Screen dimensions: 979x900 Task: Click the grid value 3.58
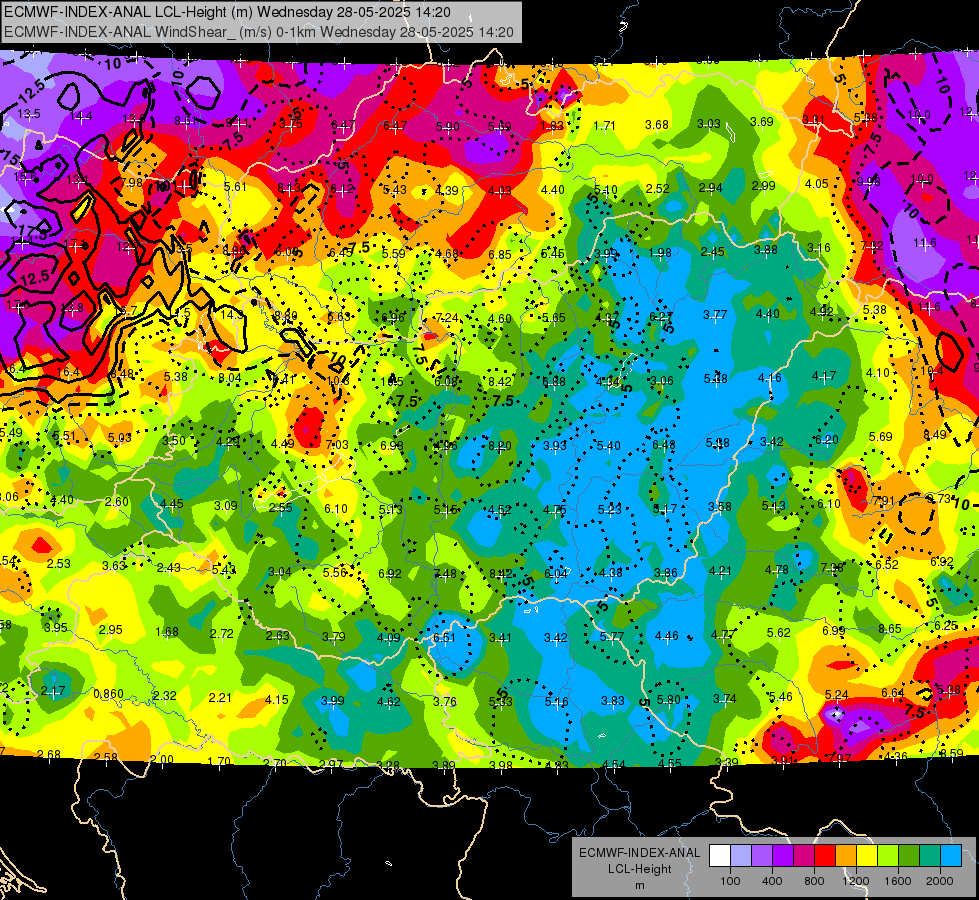tap(719, 507)
